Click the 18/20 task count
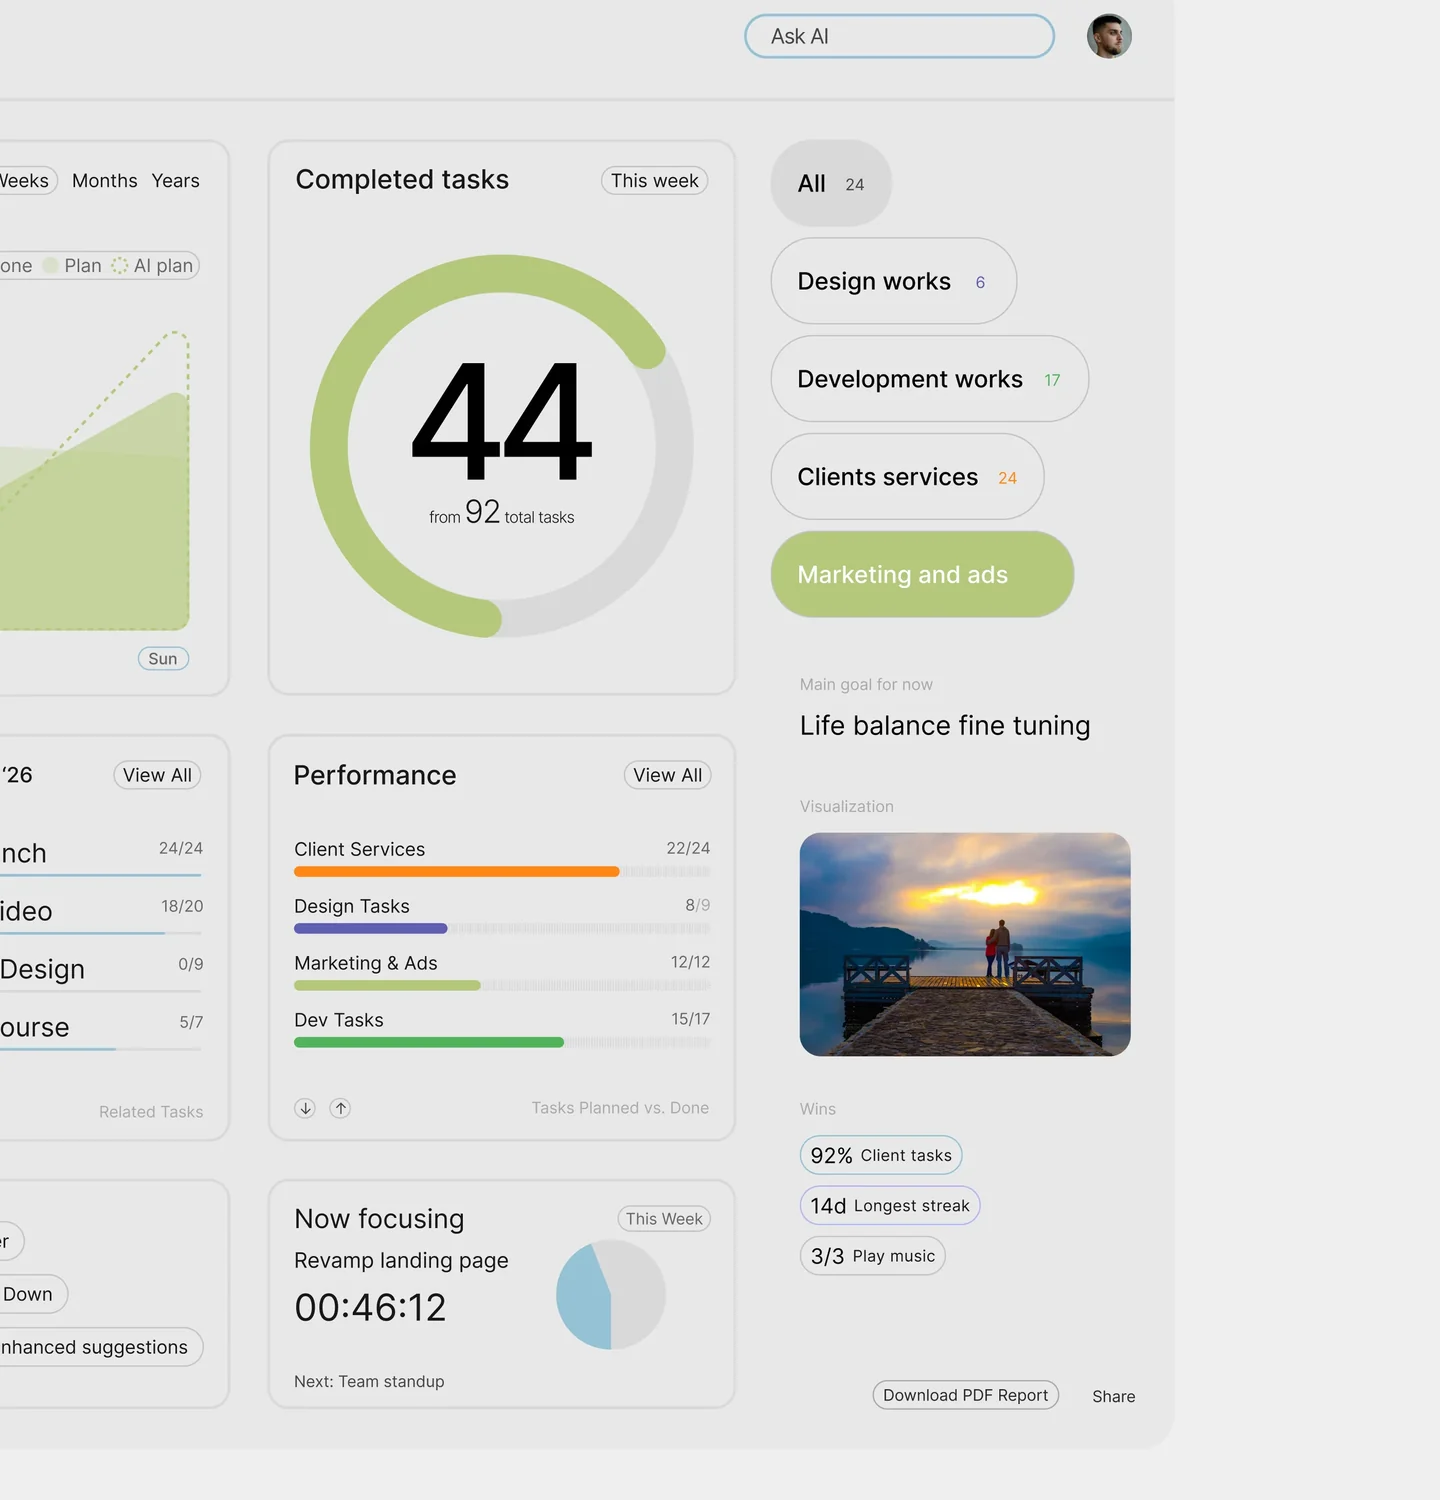1440x1500 pixels. pos(182,906)
